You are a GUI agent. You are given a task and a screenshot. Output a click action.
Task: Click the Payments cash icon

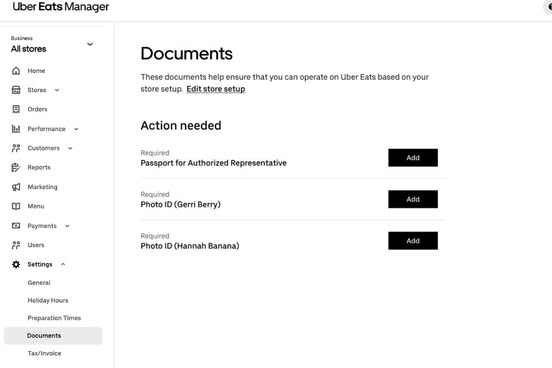pyautogui.click(x=16, y=225)
